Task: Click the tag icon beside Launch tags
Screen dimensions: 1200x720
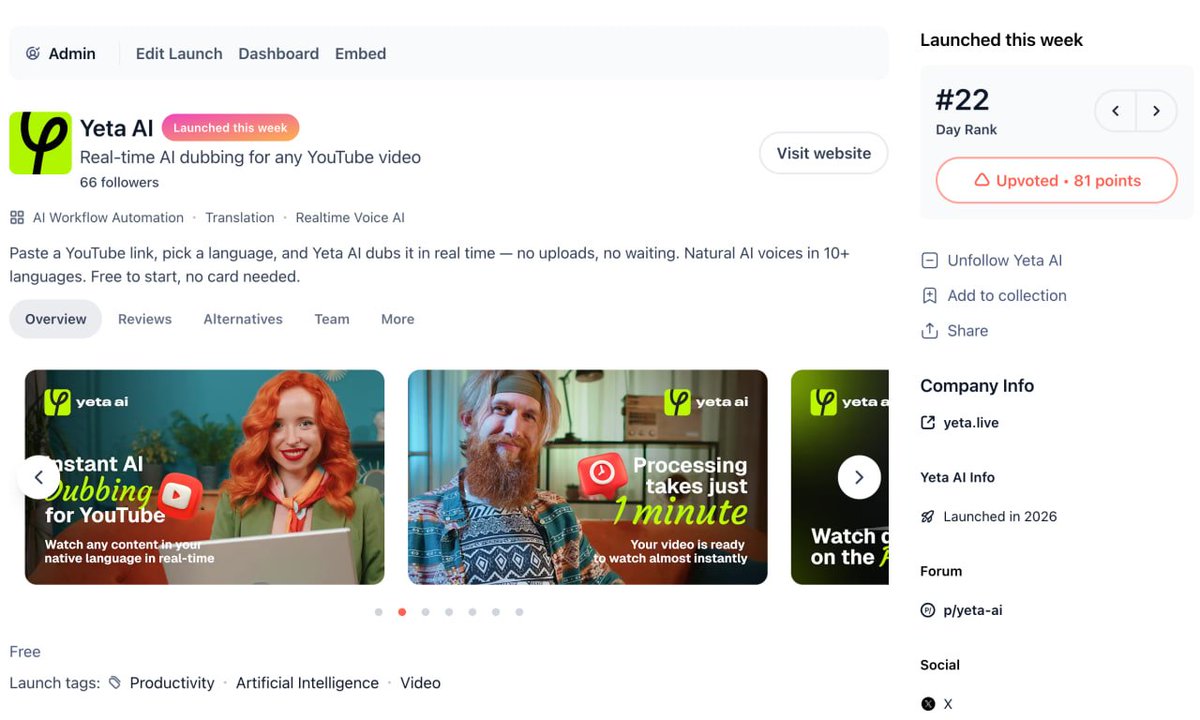Action: click(115, 683)
